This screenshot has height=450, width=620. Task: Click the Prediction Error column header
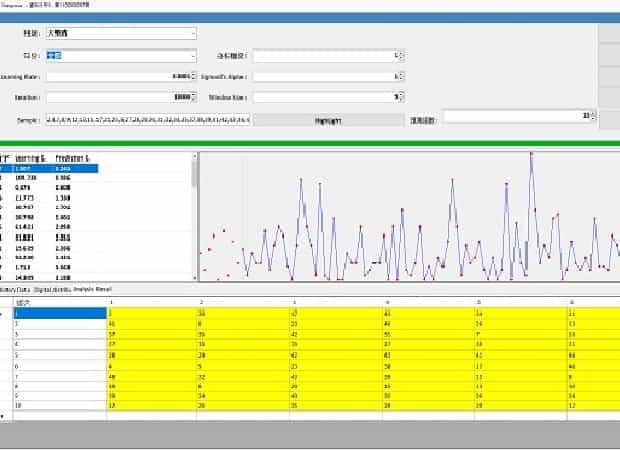tap(73, 158)
